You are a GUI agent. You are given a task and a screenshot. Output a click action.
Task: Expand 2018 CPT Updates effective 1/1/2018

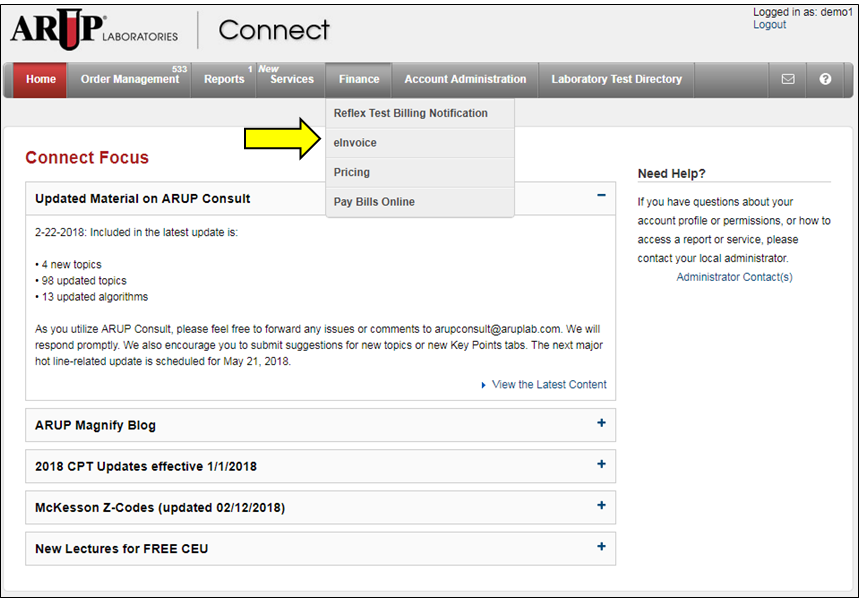(x=602, y=464)
